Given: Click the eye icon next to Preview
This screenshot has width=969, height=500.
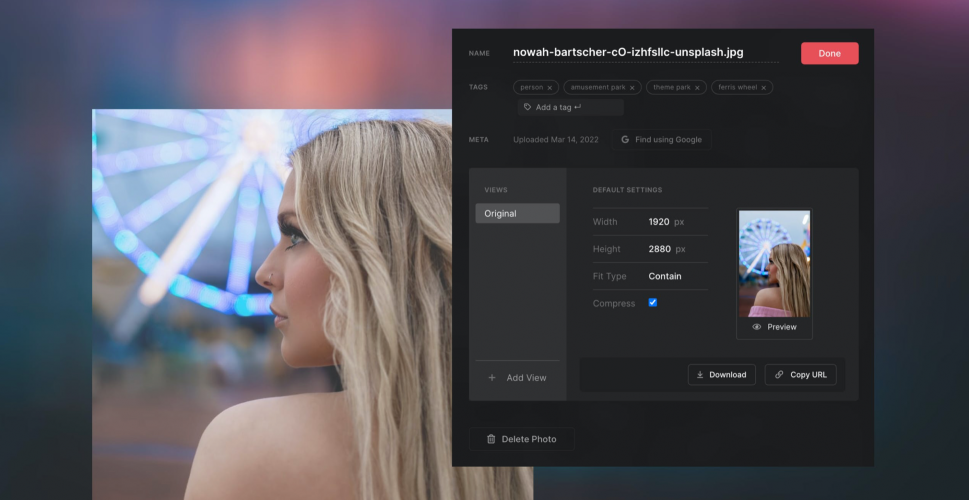Looking at the screenshot, I should coord(756,327).
